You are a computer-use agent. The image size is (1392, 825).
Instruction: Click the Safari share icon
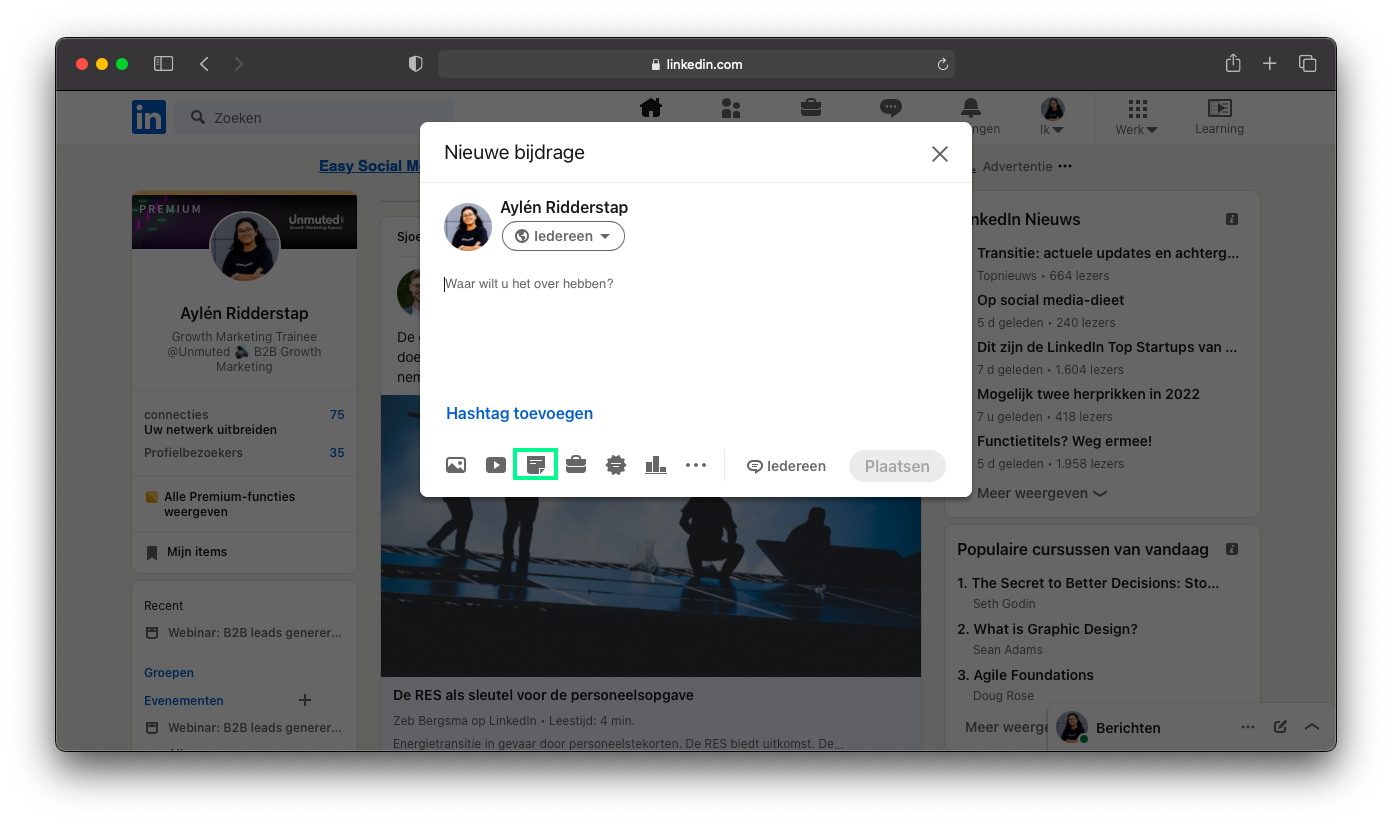pyautogui.click(x=1233, y=63)
